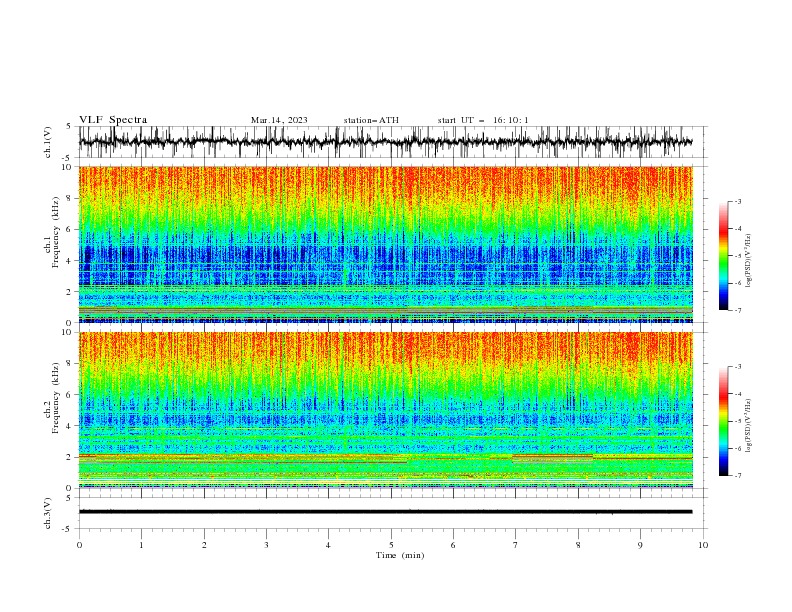Image resolution: width=792 pixels, height=612 pixels.
Task: Select the "start UT = 16:10:1" text
Action: (x=483, y=120)
